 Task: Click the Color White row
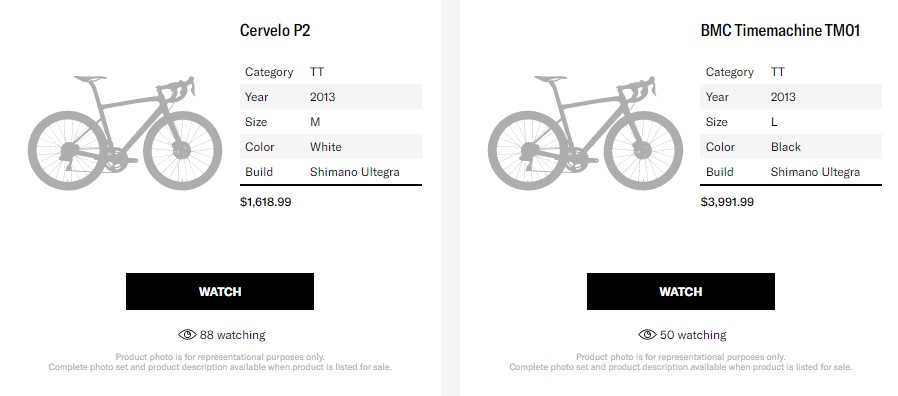(331, 147)
